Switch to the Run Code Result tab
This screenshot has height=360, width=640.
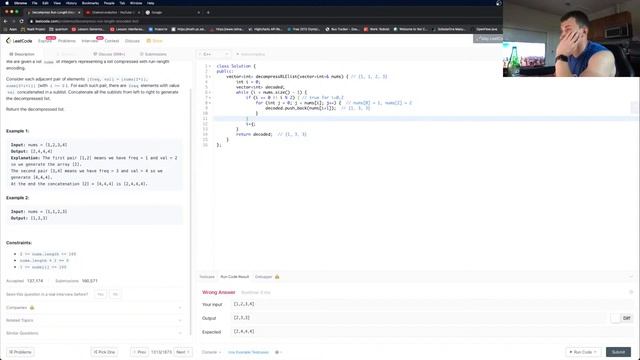tap(234, 277)
